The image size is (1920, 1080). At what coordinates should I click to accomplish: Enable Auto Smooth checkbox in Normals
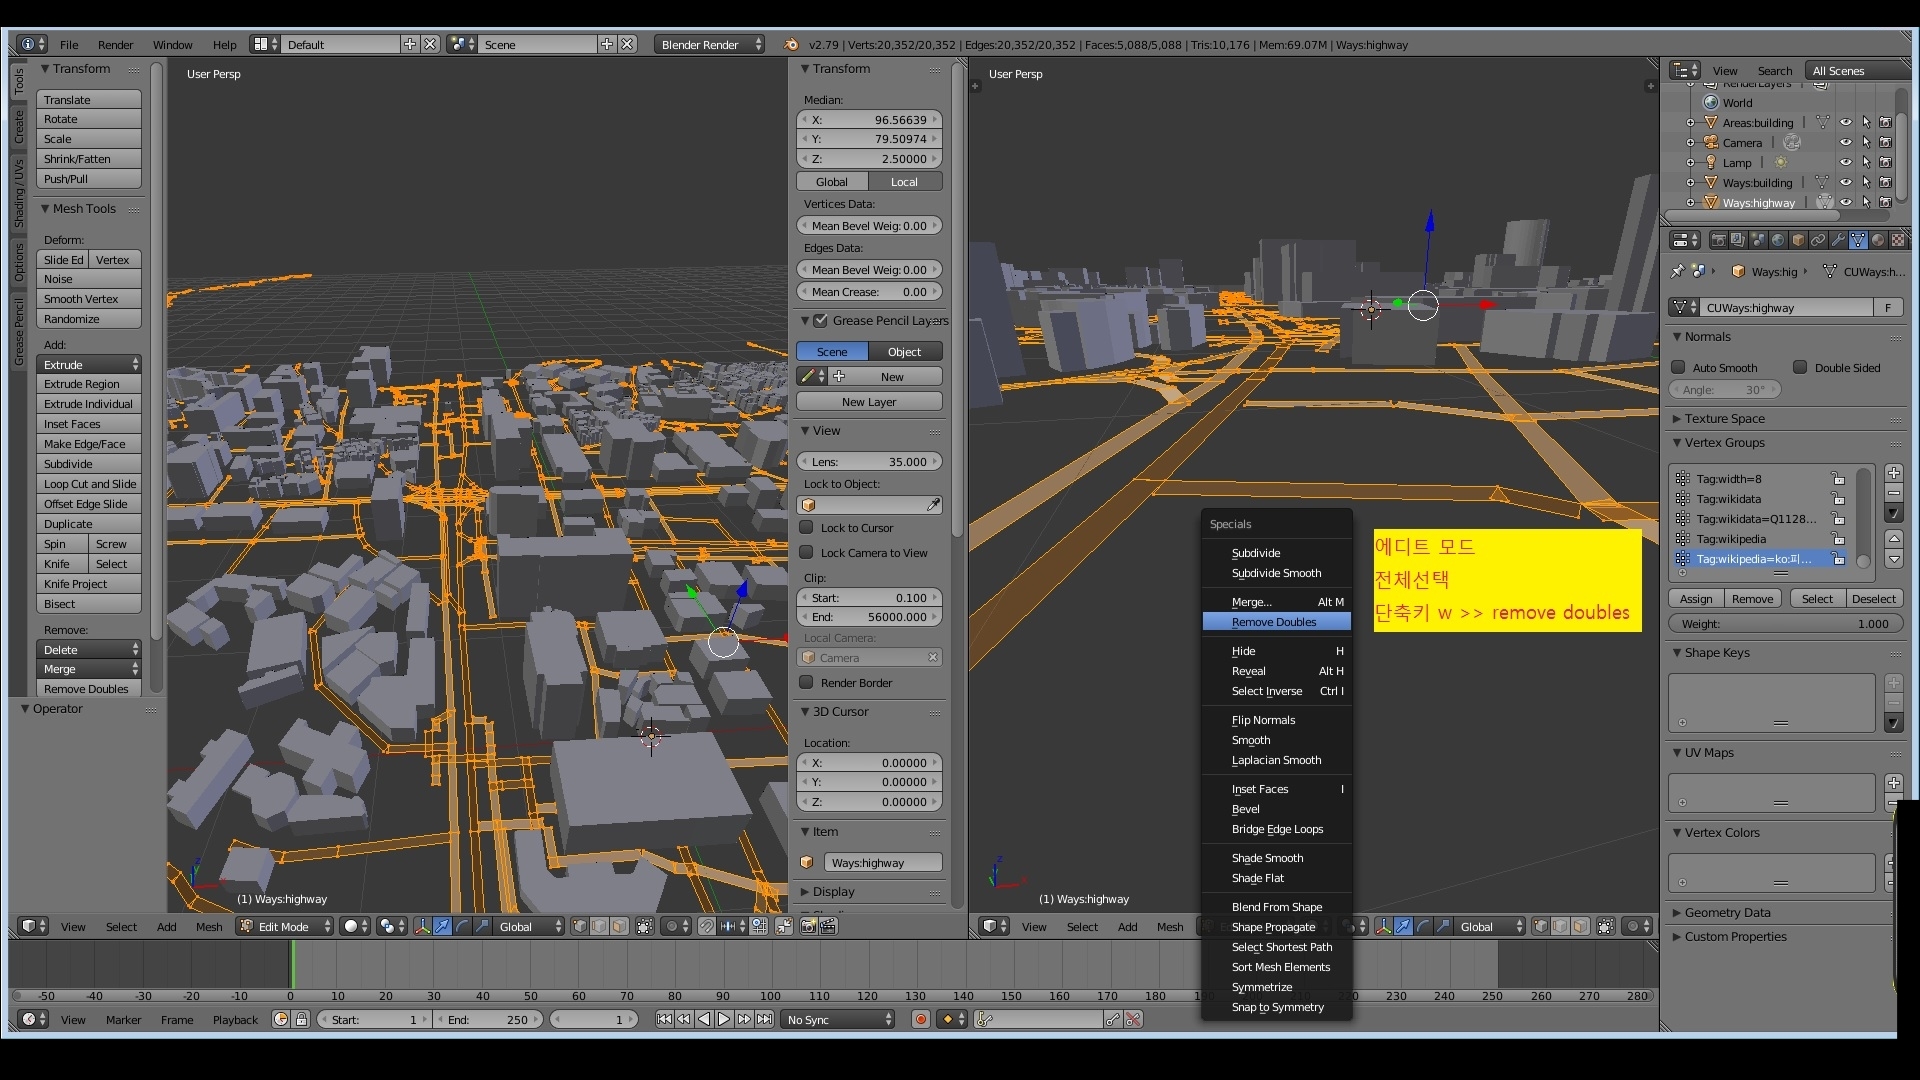1679,368
